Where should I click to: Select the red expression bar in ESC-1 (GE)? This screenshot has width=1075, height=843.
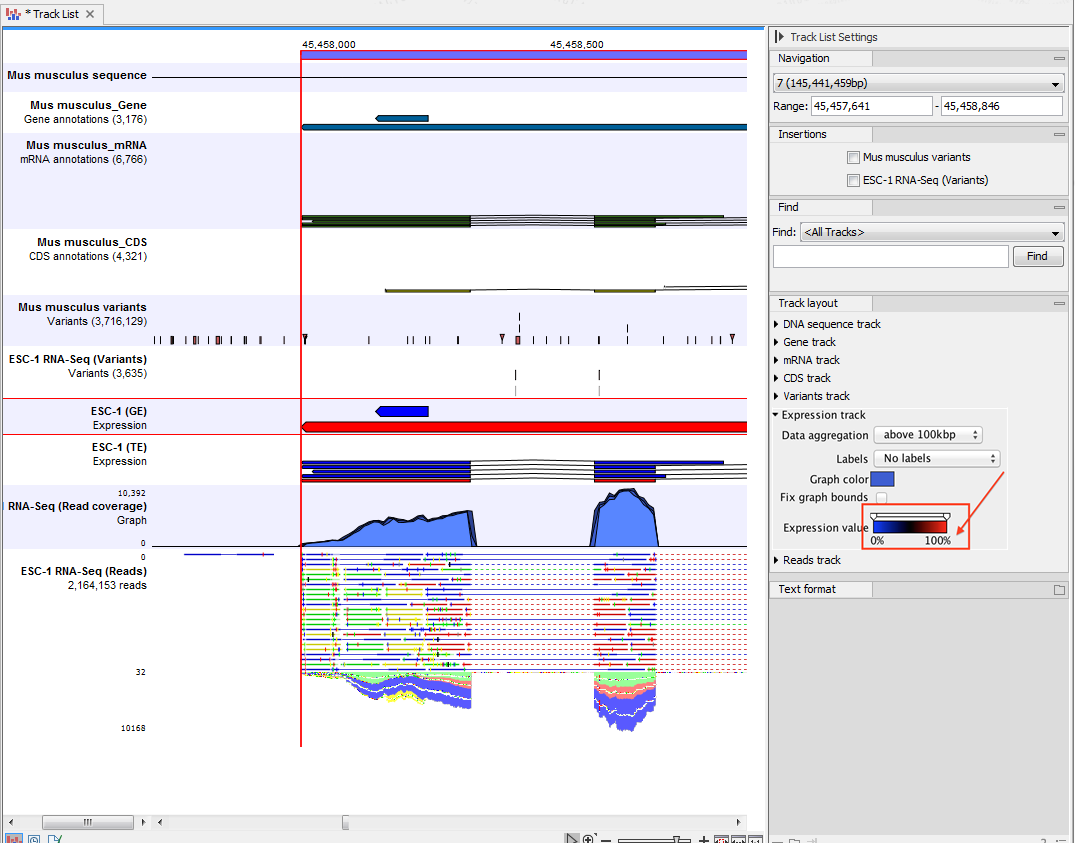tap(524, 427)
